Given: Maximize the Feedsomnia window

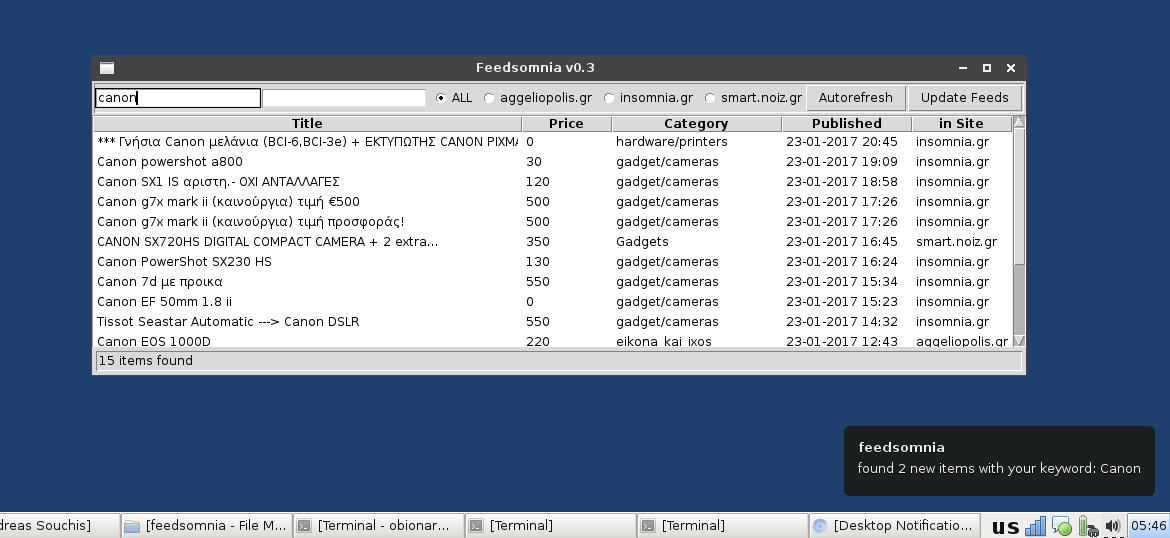Looking at the screenshot, I should 986,68.
